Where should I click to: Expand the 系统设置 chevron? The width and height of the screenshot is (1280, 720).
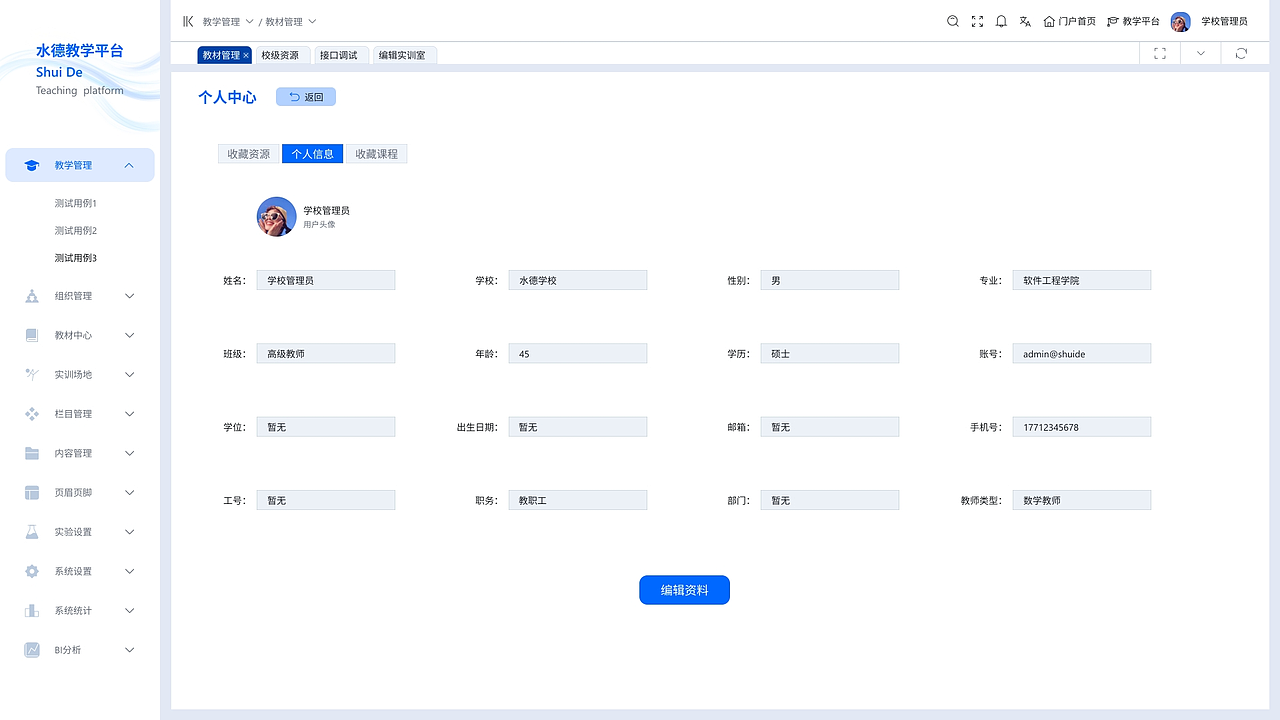click(x=129, y=571)
